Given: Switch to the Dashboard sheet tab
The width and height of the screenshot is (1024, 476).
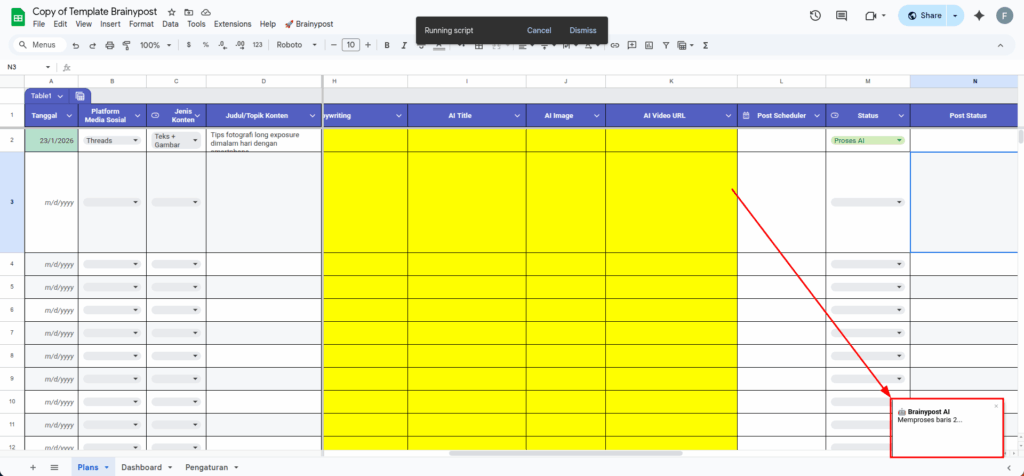Looking at the screenshot, I should [x=144, y=467].
